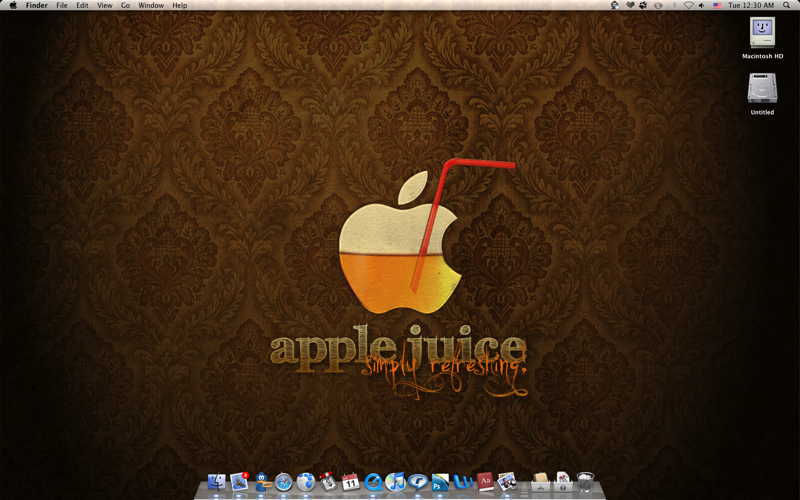Image resolution: width=800 pixels, height=500 pixels.
Task: Open the Window menu
Action: click(x=151, y=5)
